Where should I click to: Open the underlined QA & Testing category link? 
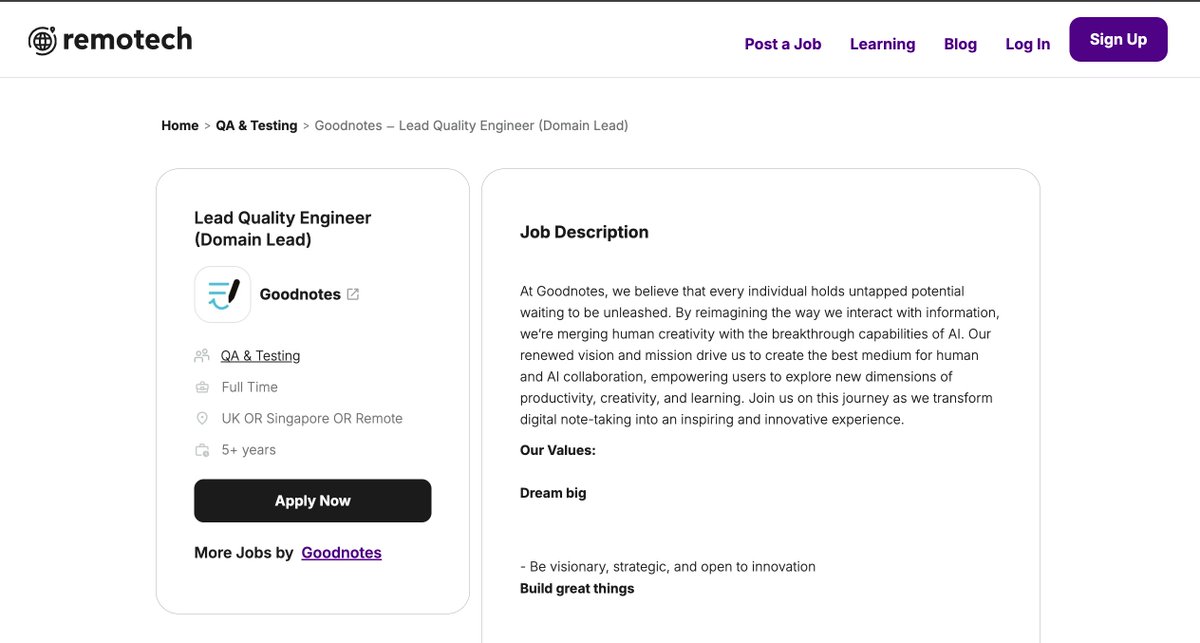260,355
